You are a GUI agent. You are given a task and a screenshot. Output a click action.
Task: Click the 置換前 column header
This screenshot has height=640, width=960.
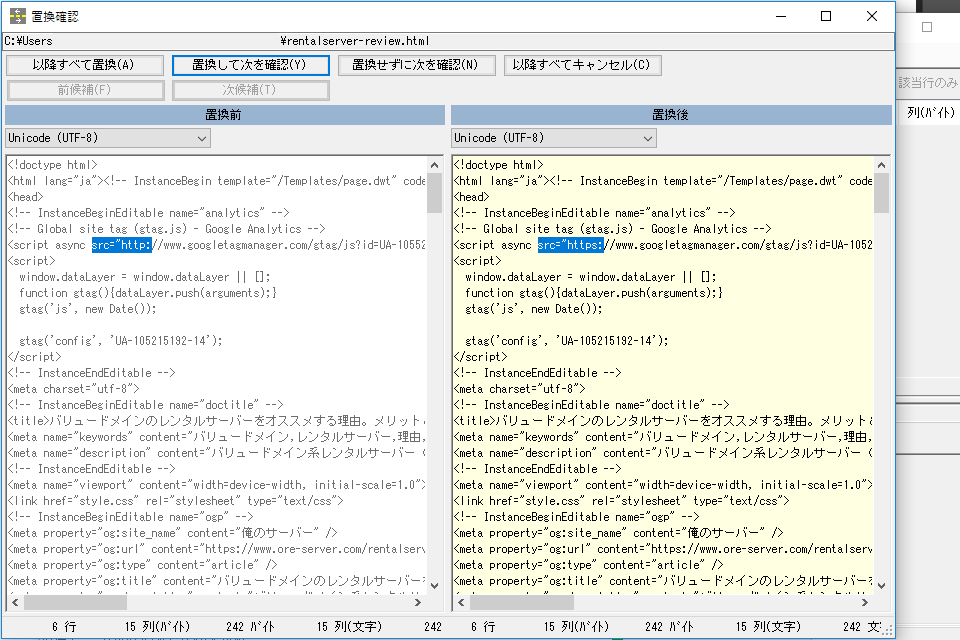225,115
